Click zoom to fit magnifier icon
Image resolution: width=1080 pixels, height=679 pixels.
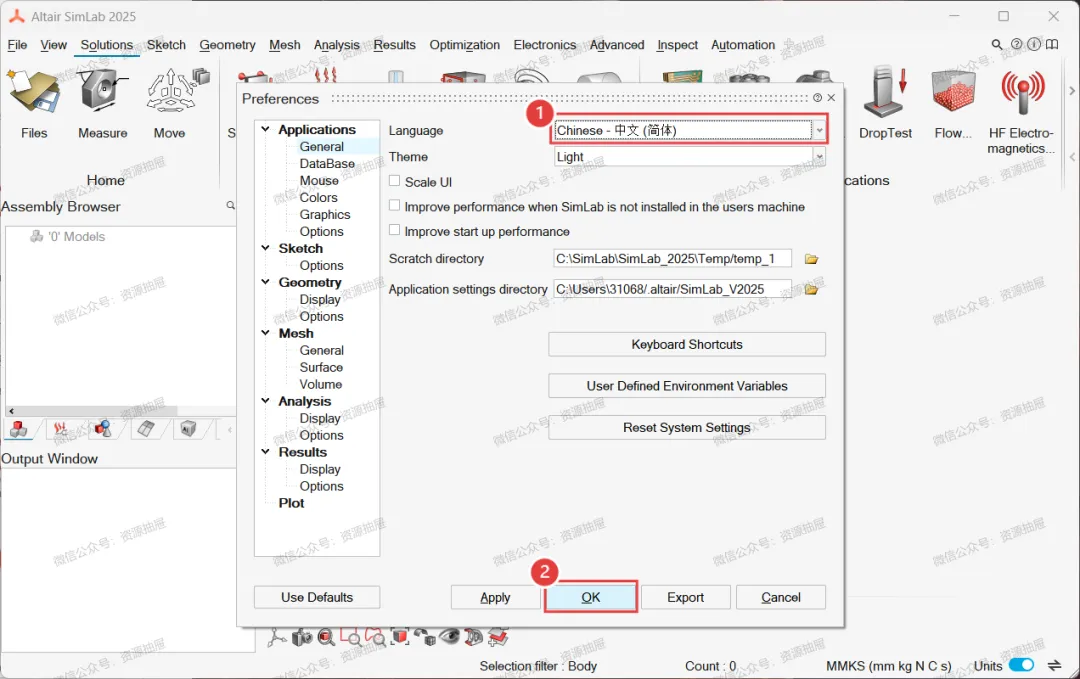(x=326, y=637)
